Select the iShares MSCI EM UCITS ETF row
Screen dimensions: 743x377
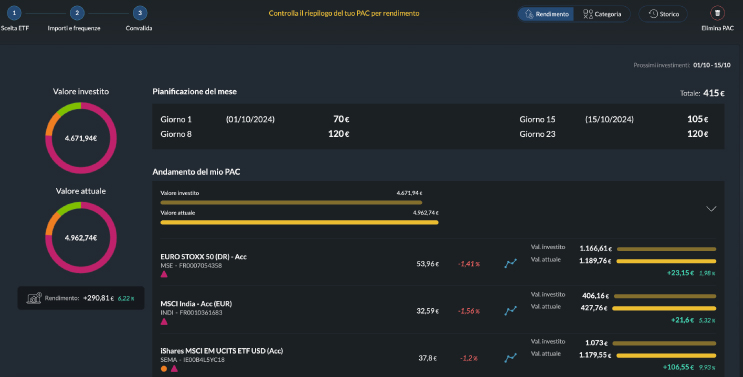(438, 355)
